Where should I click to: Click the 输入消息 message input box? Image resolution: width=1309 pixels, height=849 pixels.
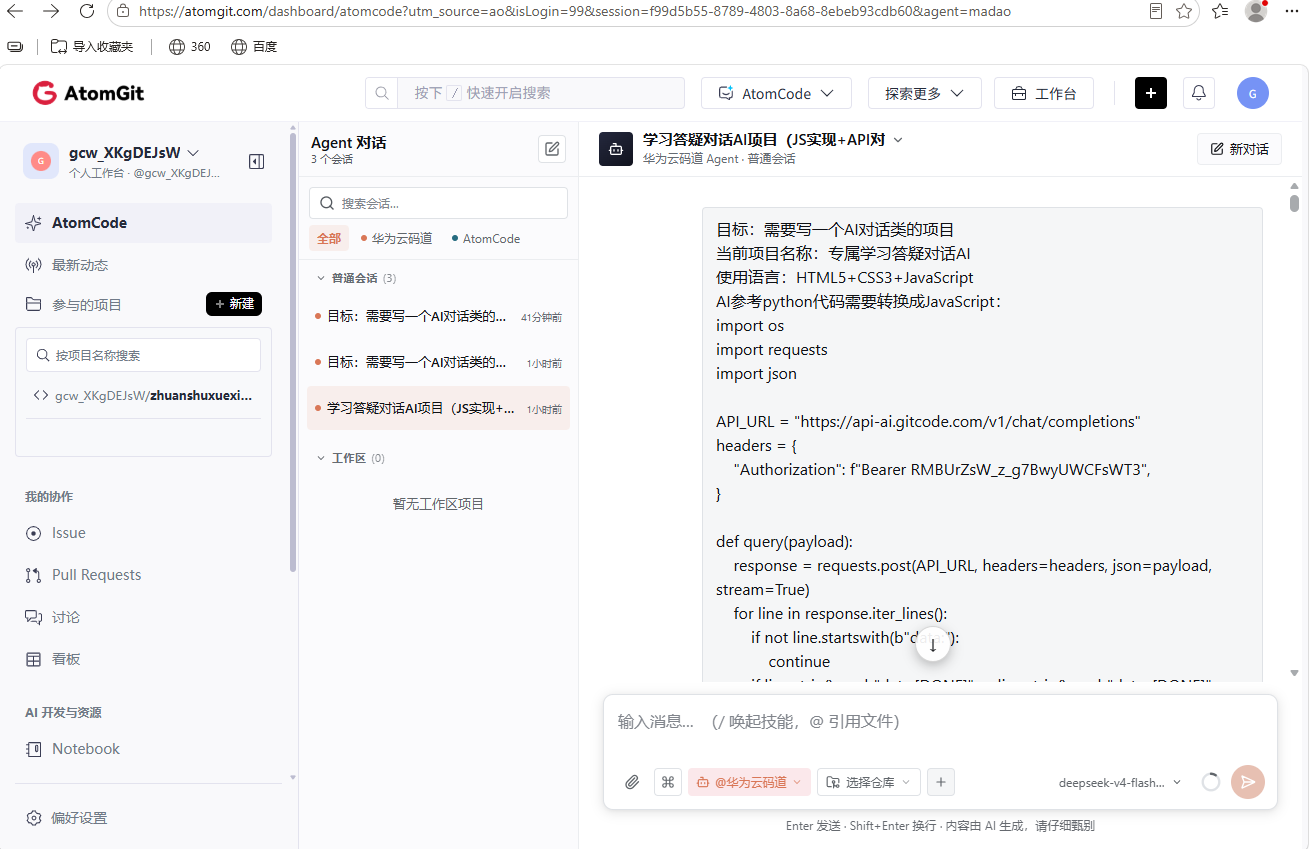(x=940, y=722)
